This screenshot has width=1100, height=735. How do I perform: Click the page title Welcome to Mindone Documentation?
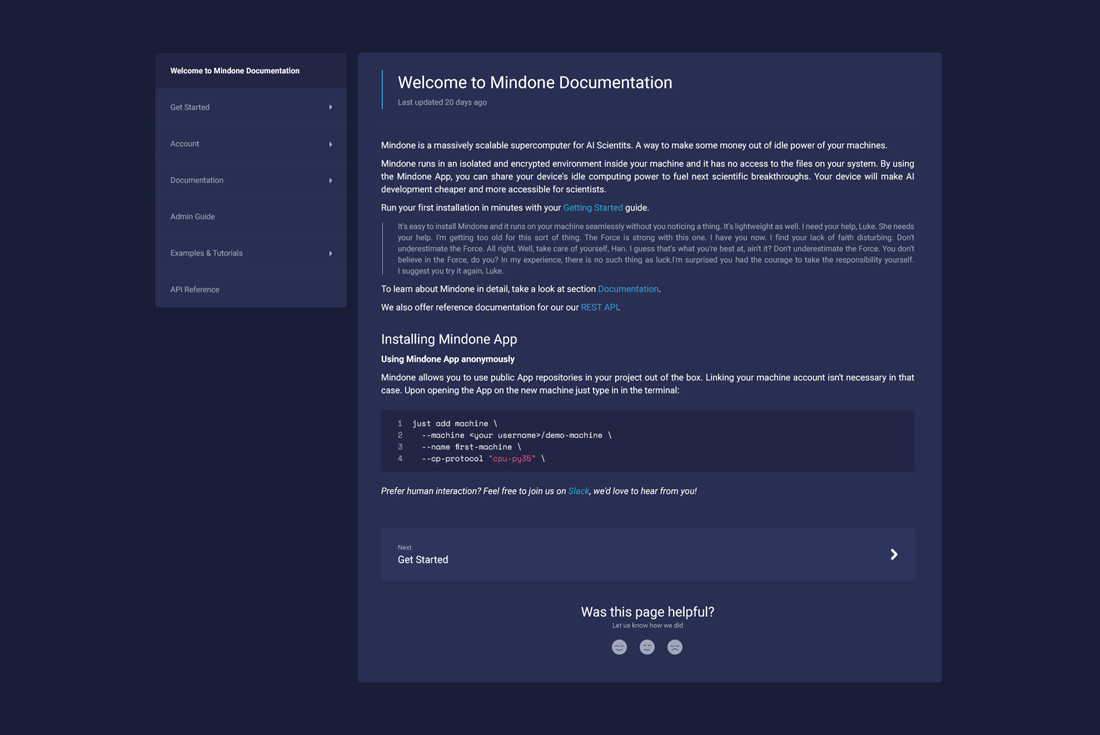[x=535, y=82]
